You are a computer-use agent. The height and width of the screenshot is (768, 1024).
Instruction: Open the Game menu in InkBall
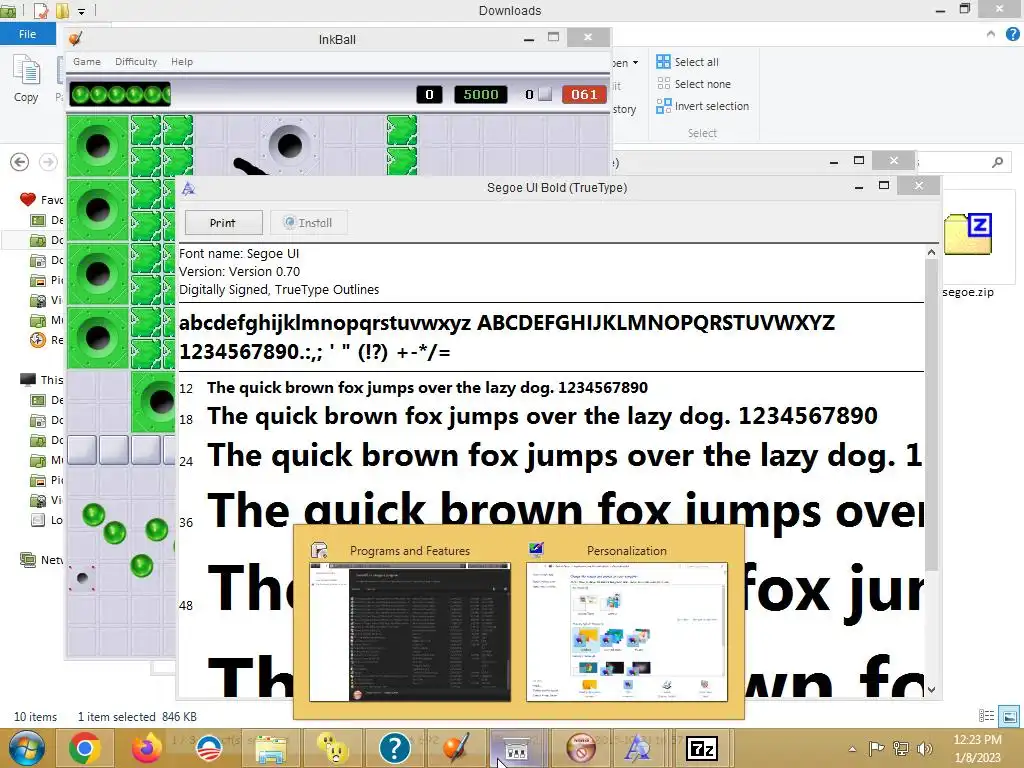pos(87,61)
